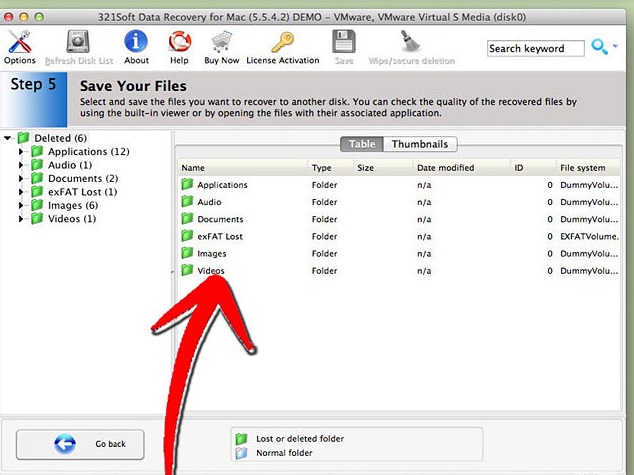Select Images (6) in the tree
634x475 pixels.
(x=73, y=206)
